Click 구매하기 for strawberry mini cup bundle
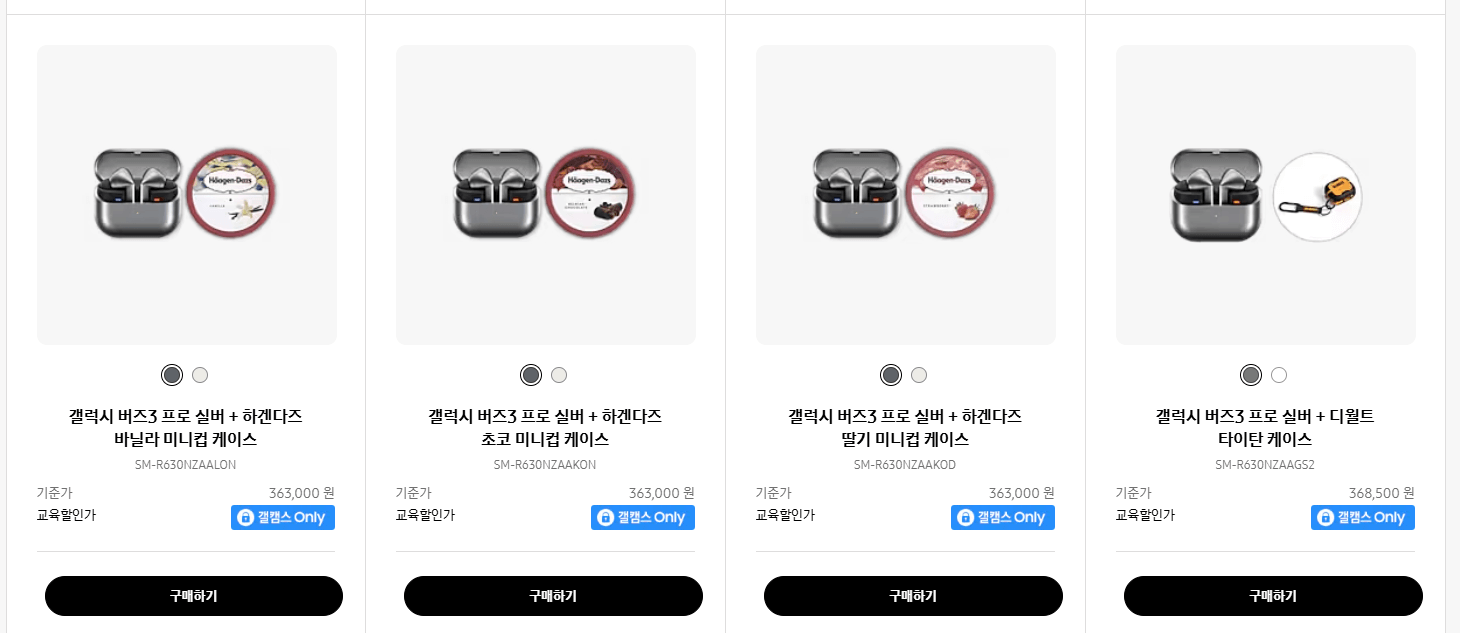Viewport: 1460px width, 633px height. [913, 596]
